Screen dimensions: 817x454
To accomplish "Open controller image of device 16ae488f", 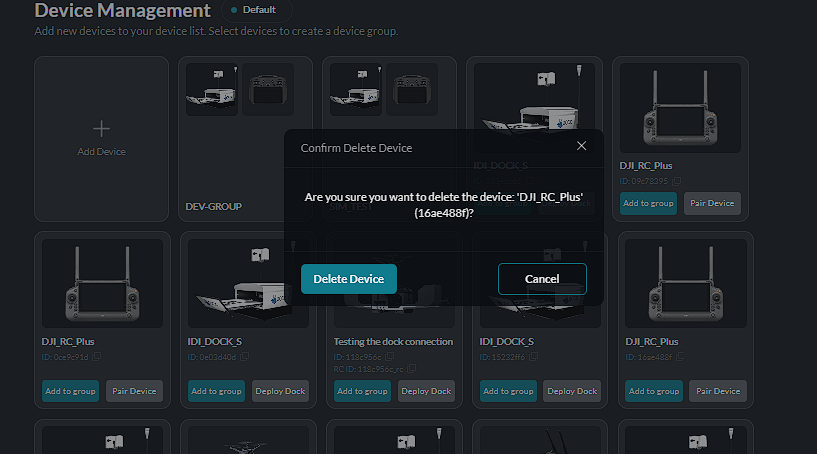I will [686, 283].
